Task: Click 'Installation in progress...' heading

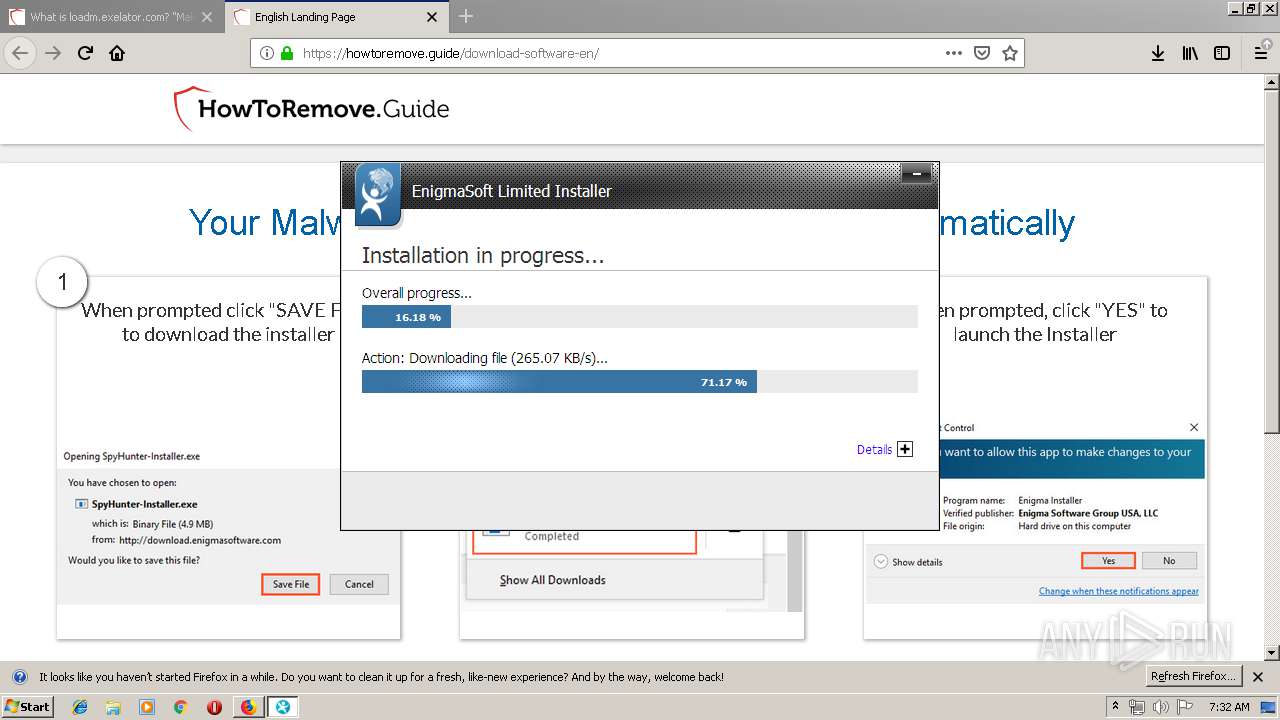Action: pyautogui.click(x=483, y=256)
